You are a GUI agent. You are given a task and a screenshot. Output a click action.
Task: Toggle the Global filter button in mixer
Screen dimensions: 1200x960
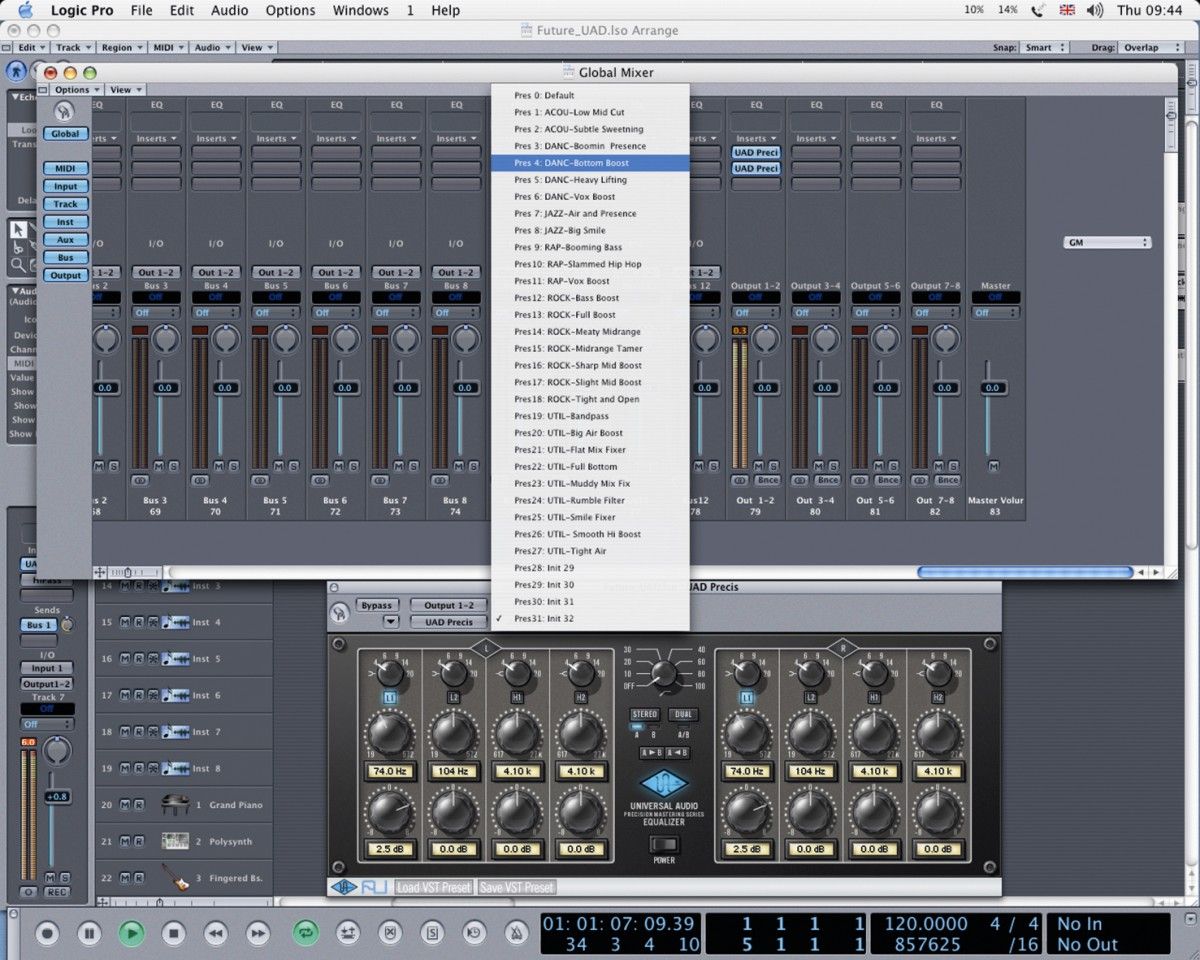[x=65, y=134]
